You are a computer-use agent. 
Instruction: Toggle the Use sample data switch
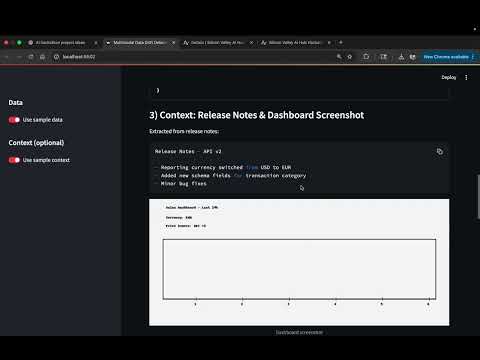14,120
